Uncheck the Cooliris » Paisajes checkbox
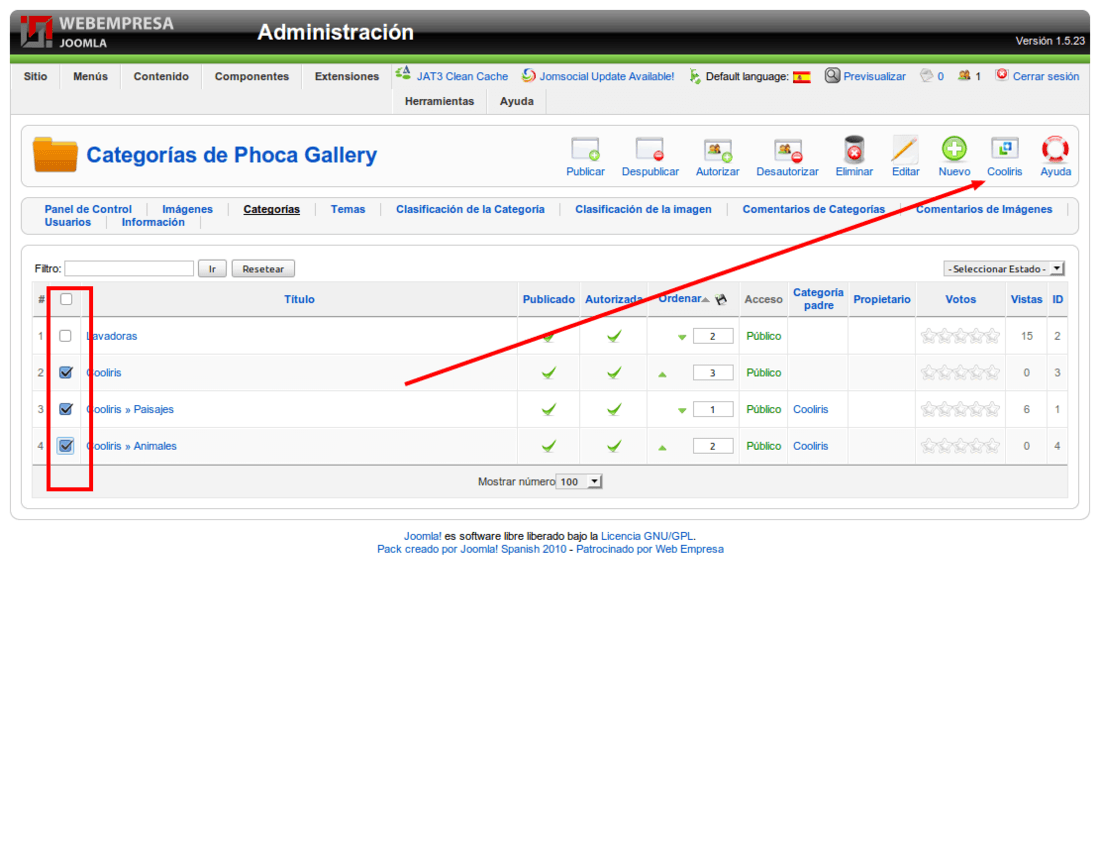 pyautogui.click(x=65, y=409)
